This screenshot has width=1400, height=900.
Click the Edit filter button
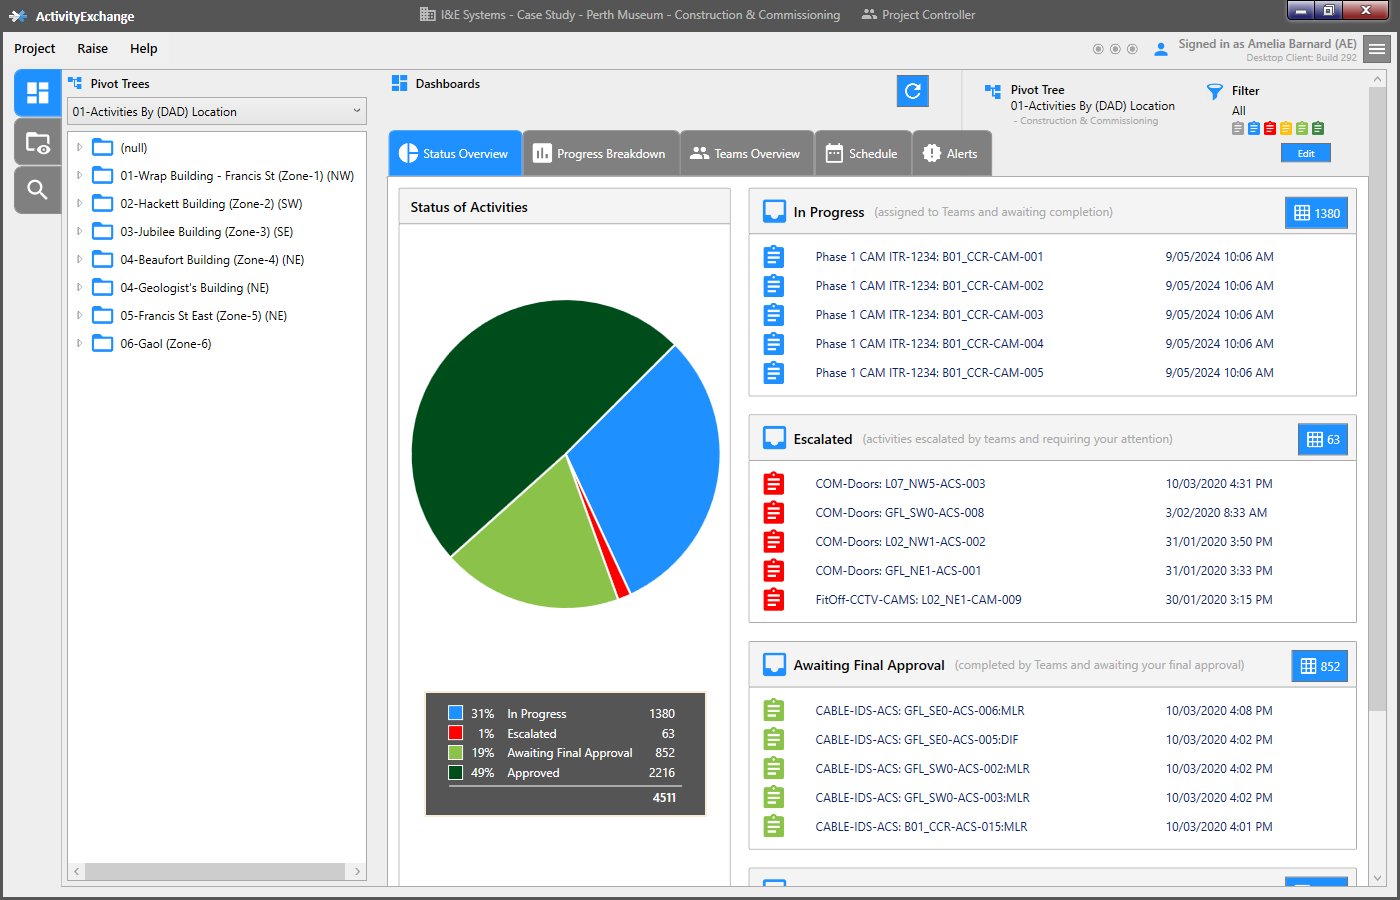(1306, 153)
